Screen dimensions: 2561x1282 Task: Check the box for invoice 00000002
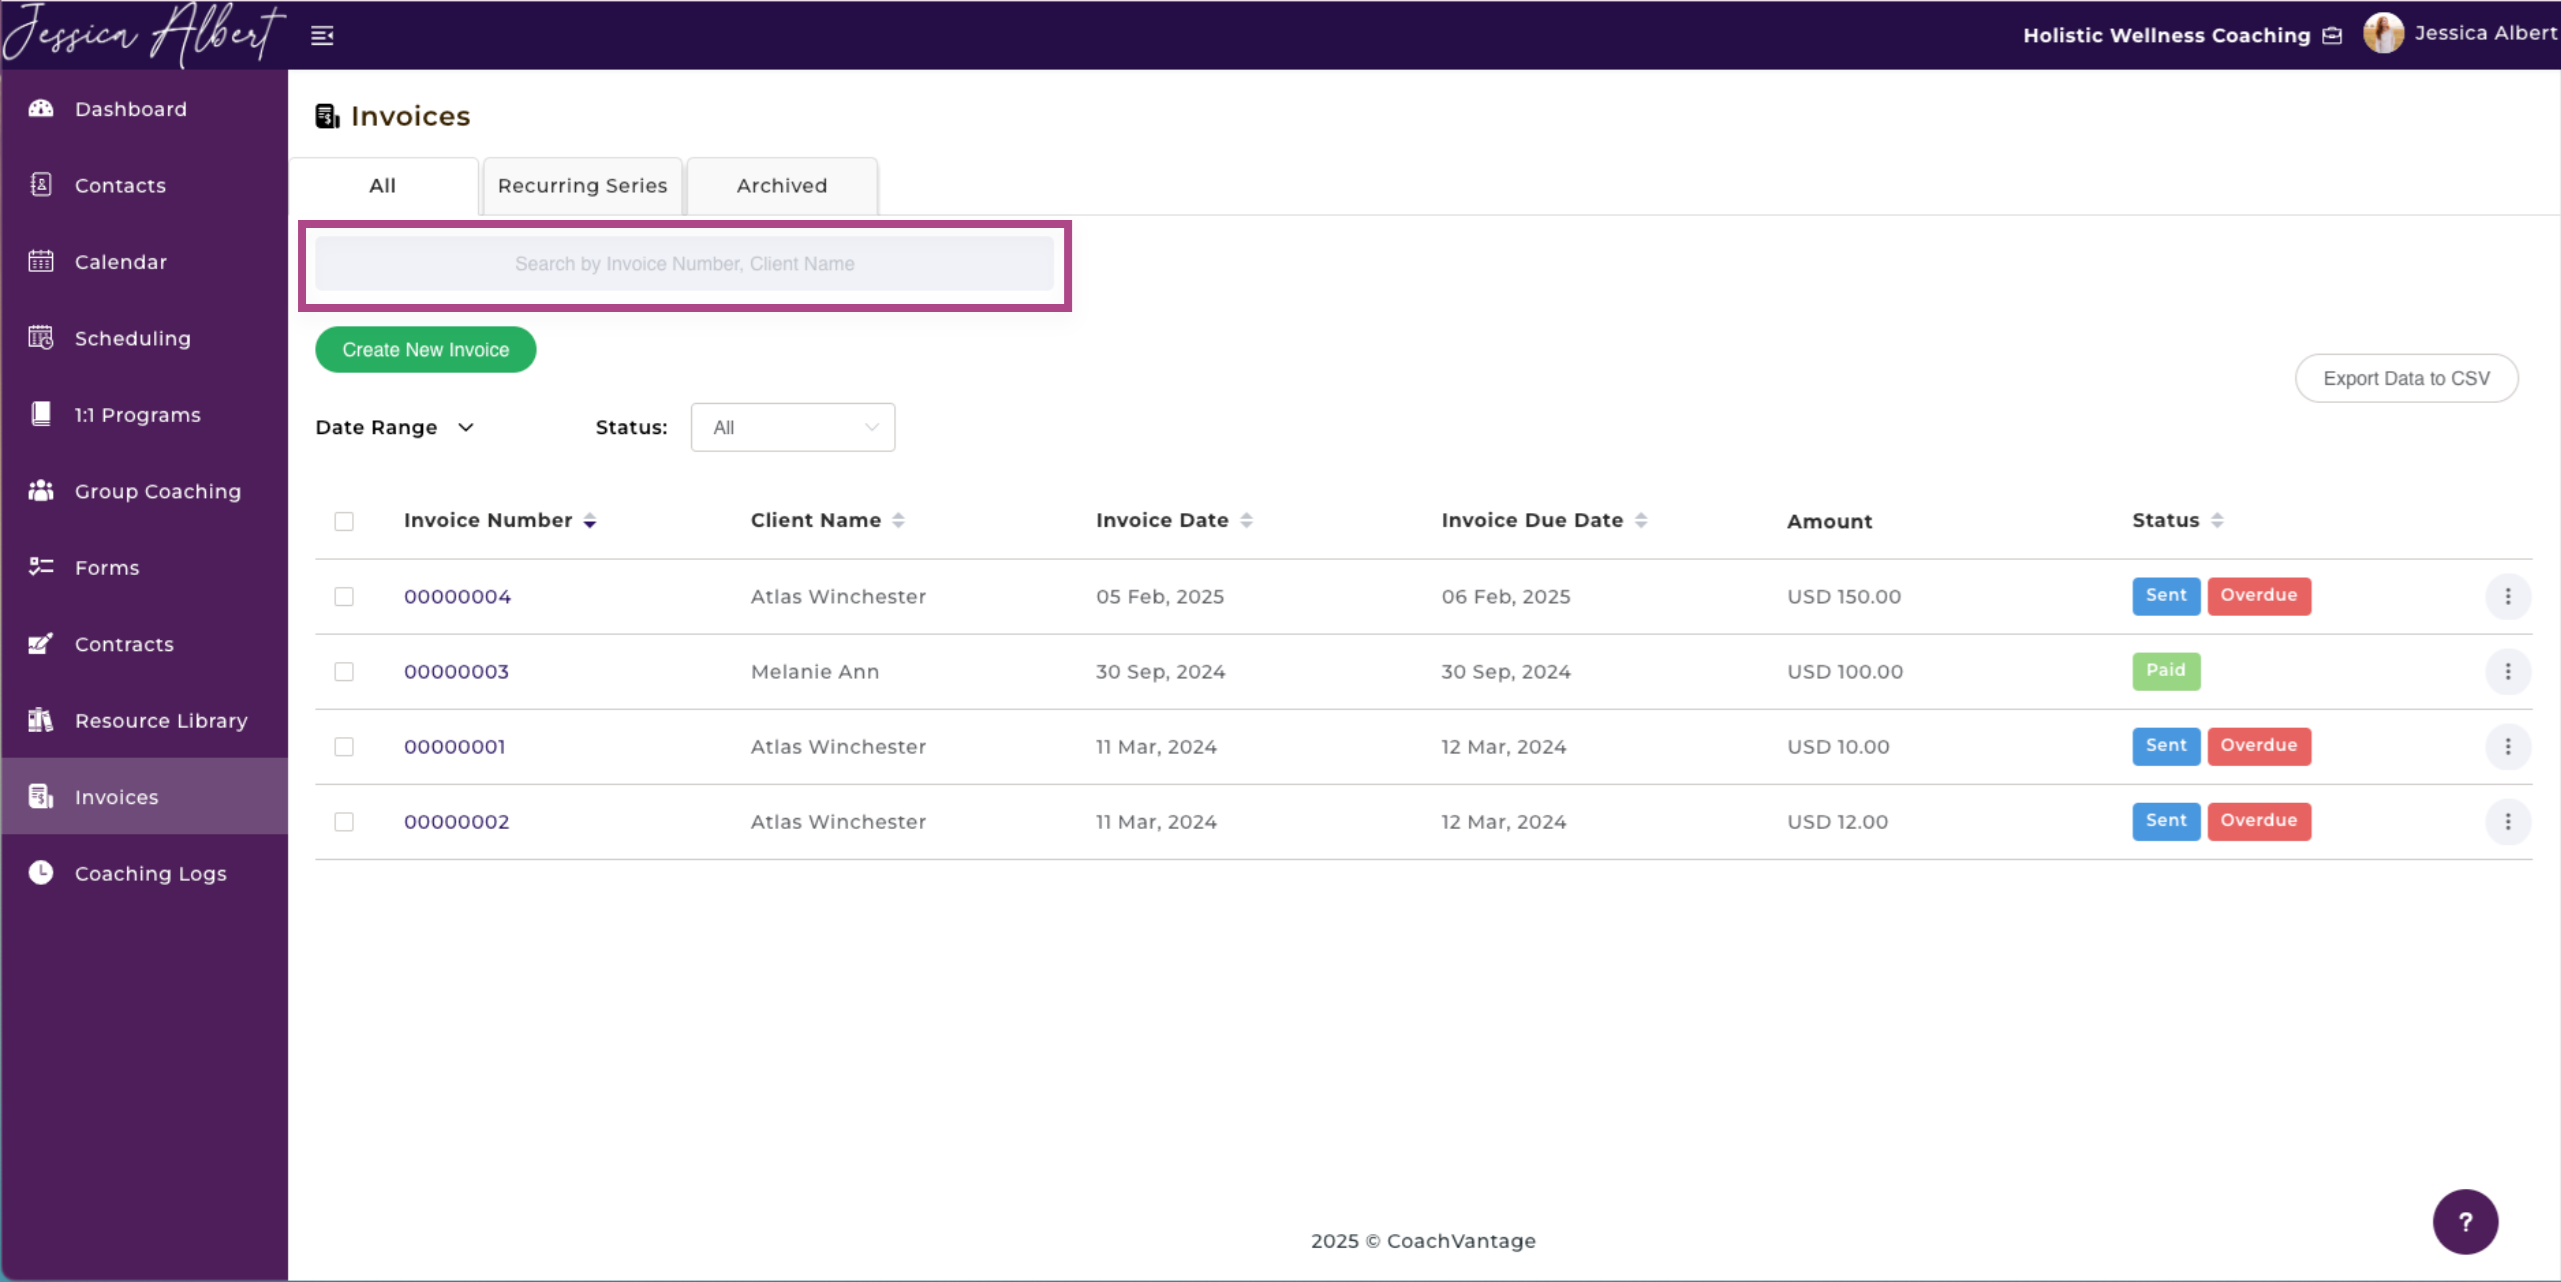coord(344,821)
